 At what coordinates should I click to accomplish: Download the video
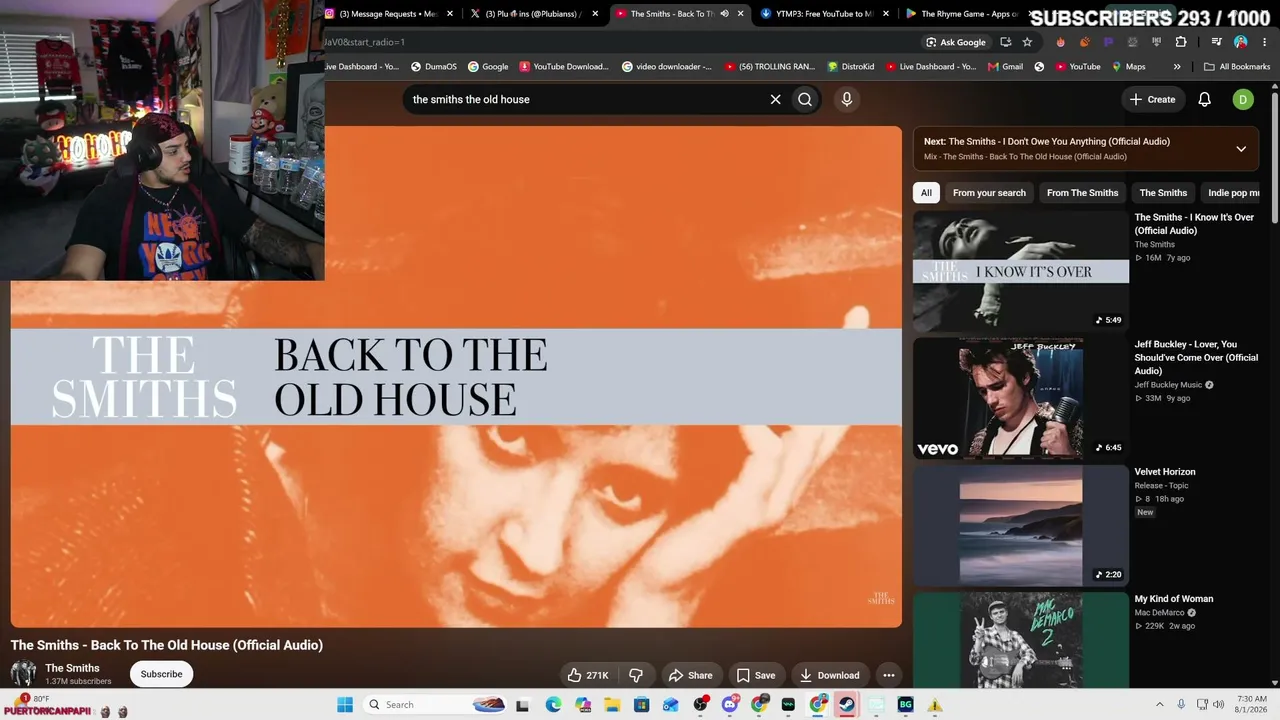829,675
